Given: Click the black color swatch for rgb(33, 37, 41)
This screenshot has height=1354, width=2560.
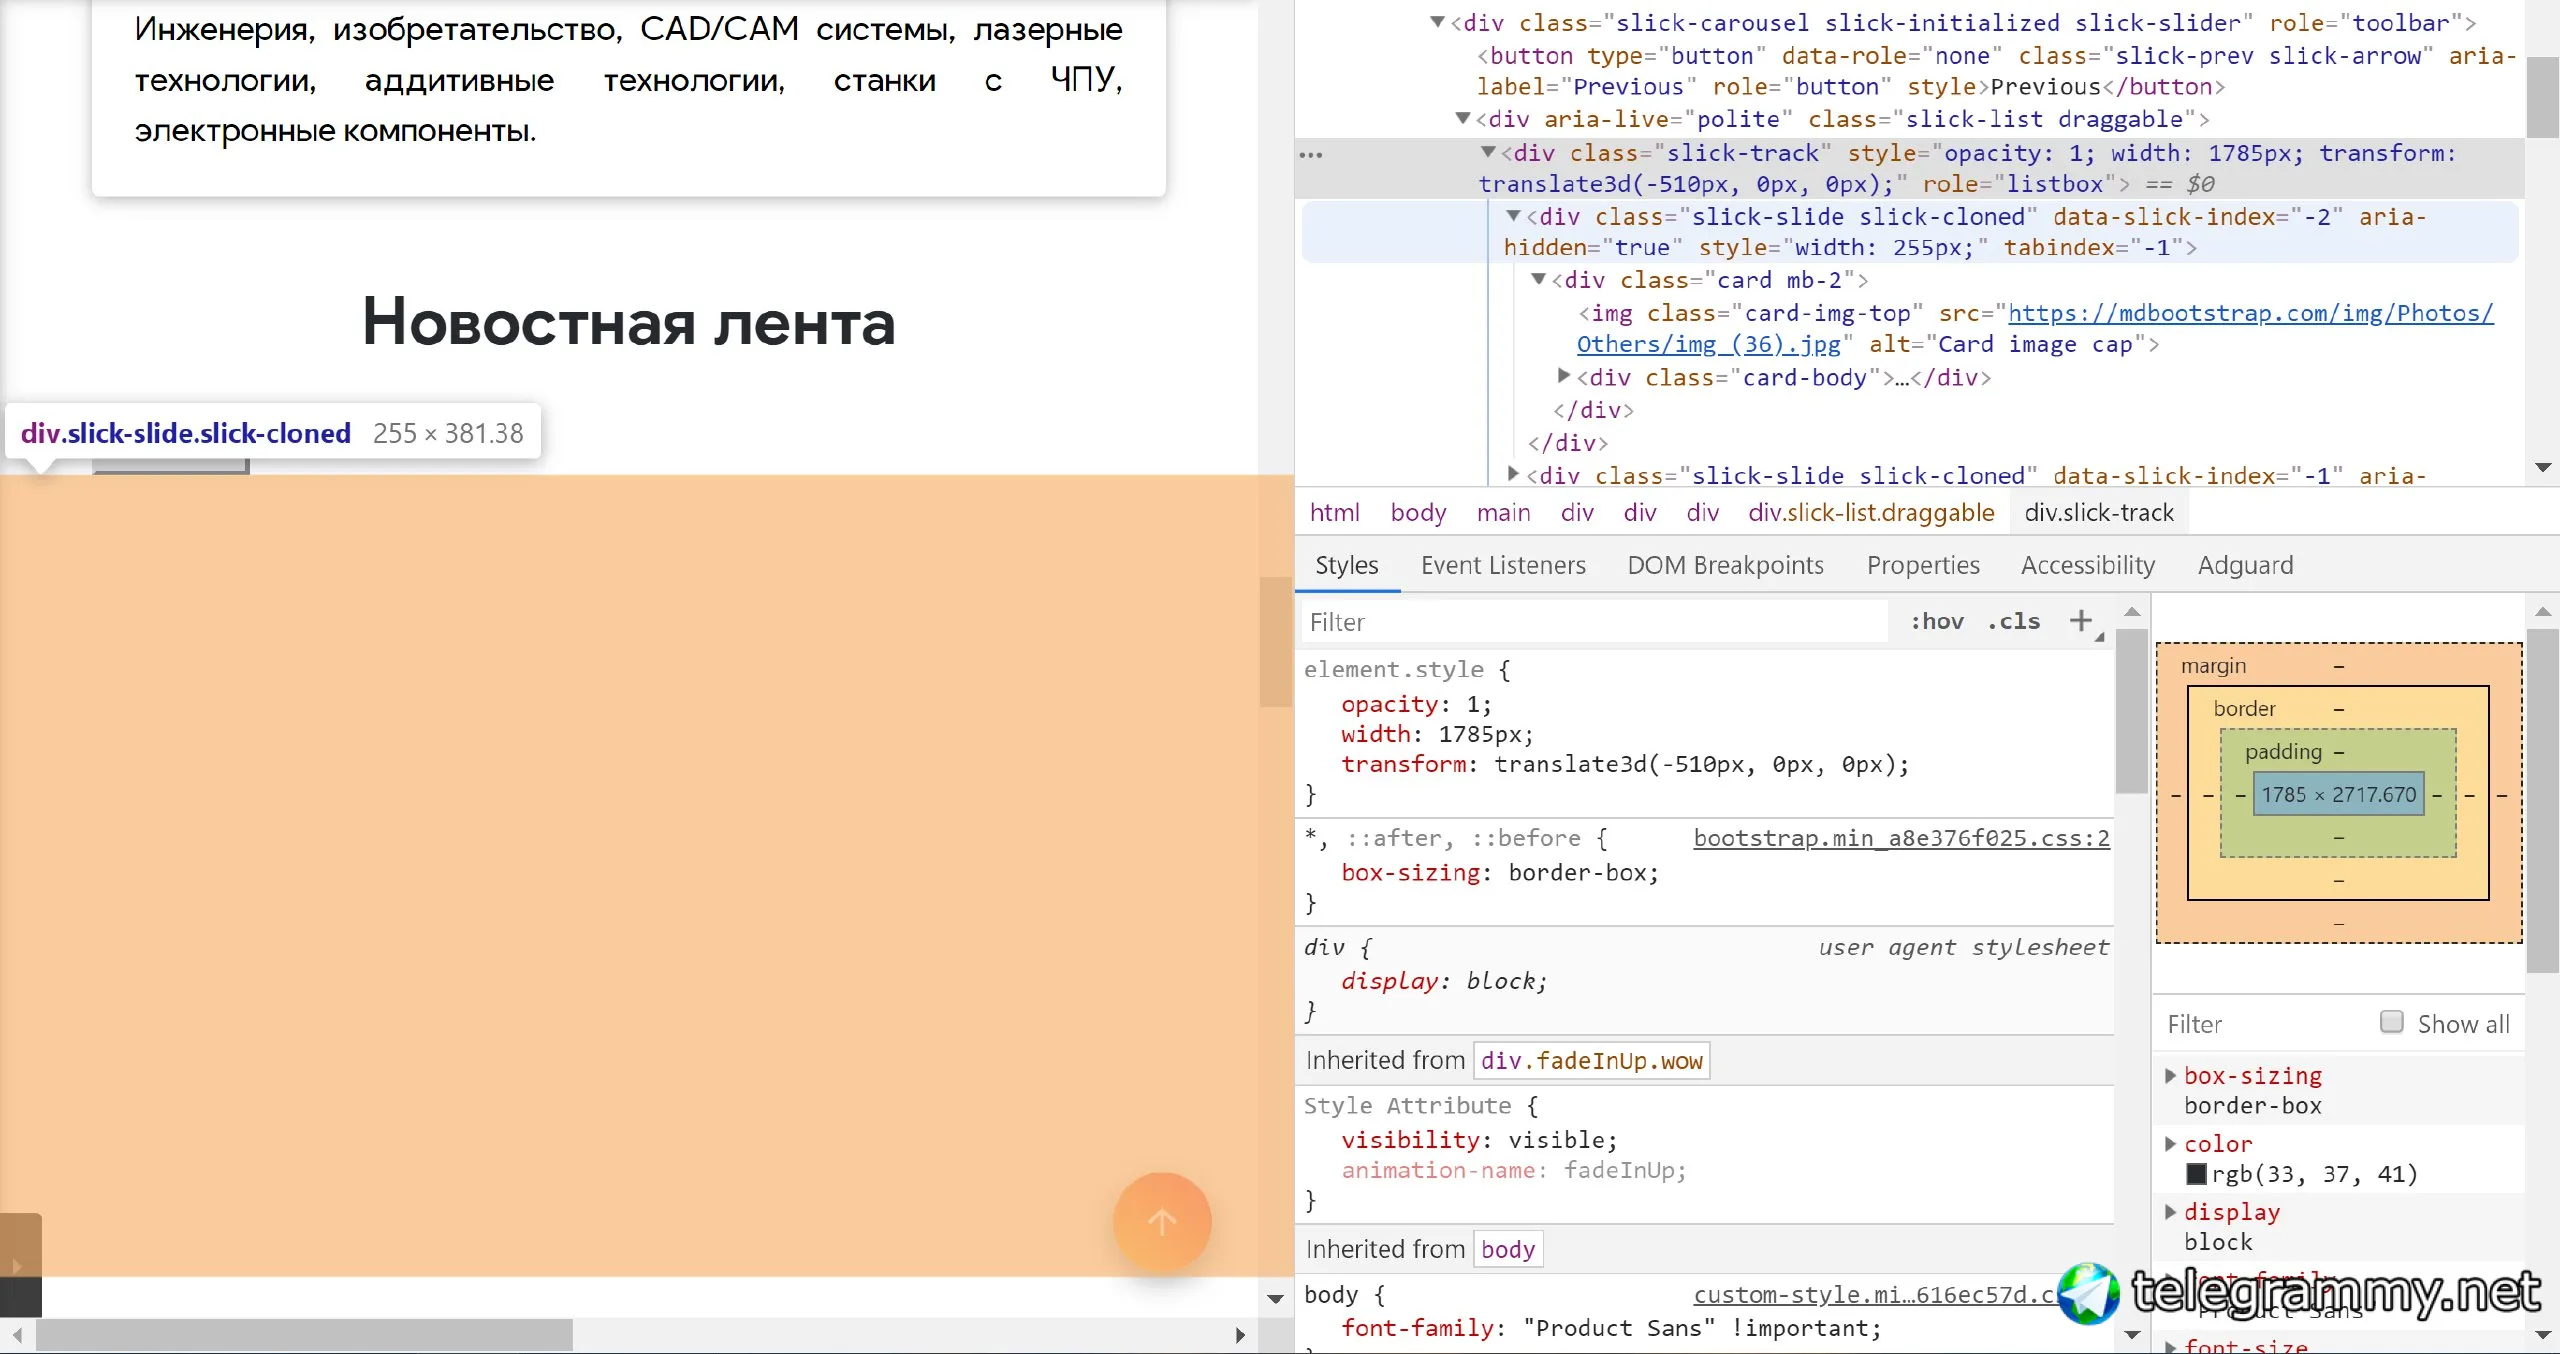Looking at the screenshot, I should click(x=2196, y=1174).
